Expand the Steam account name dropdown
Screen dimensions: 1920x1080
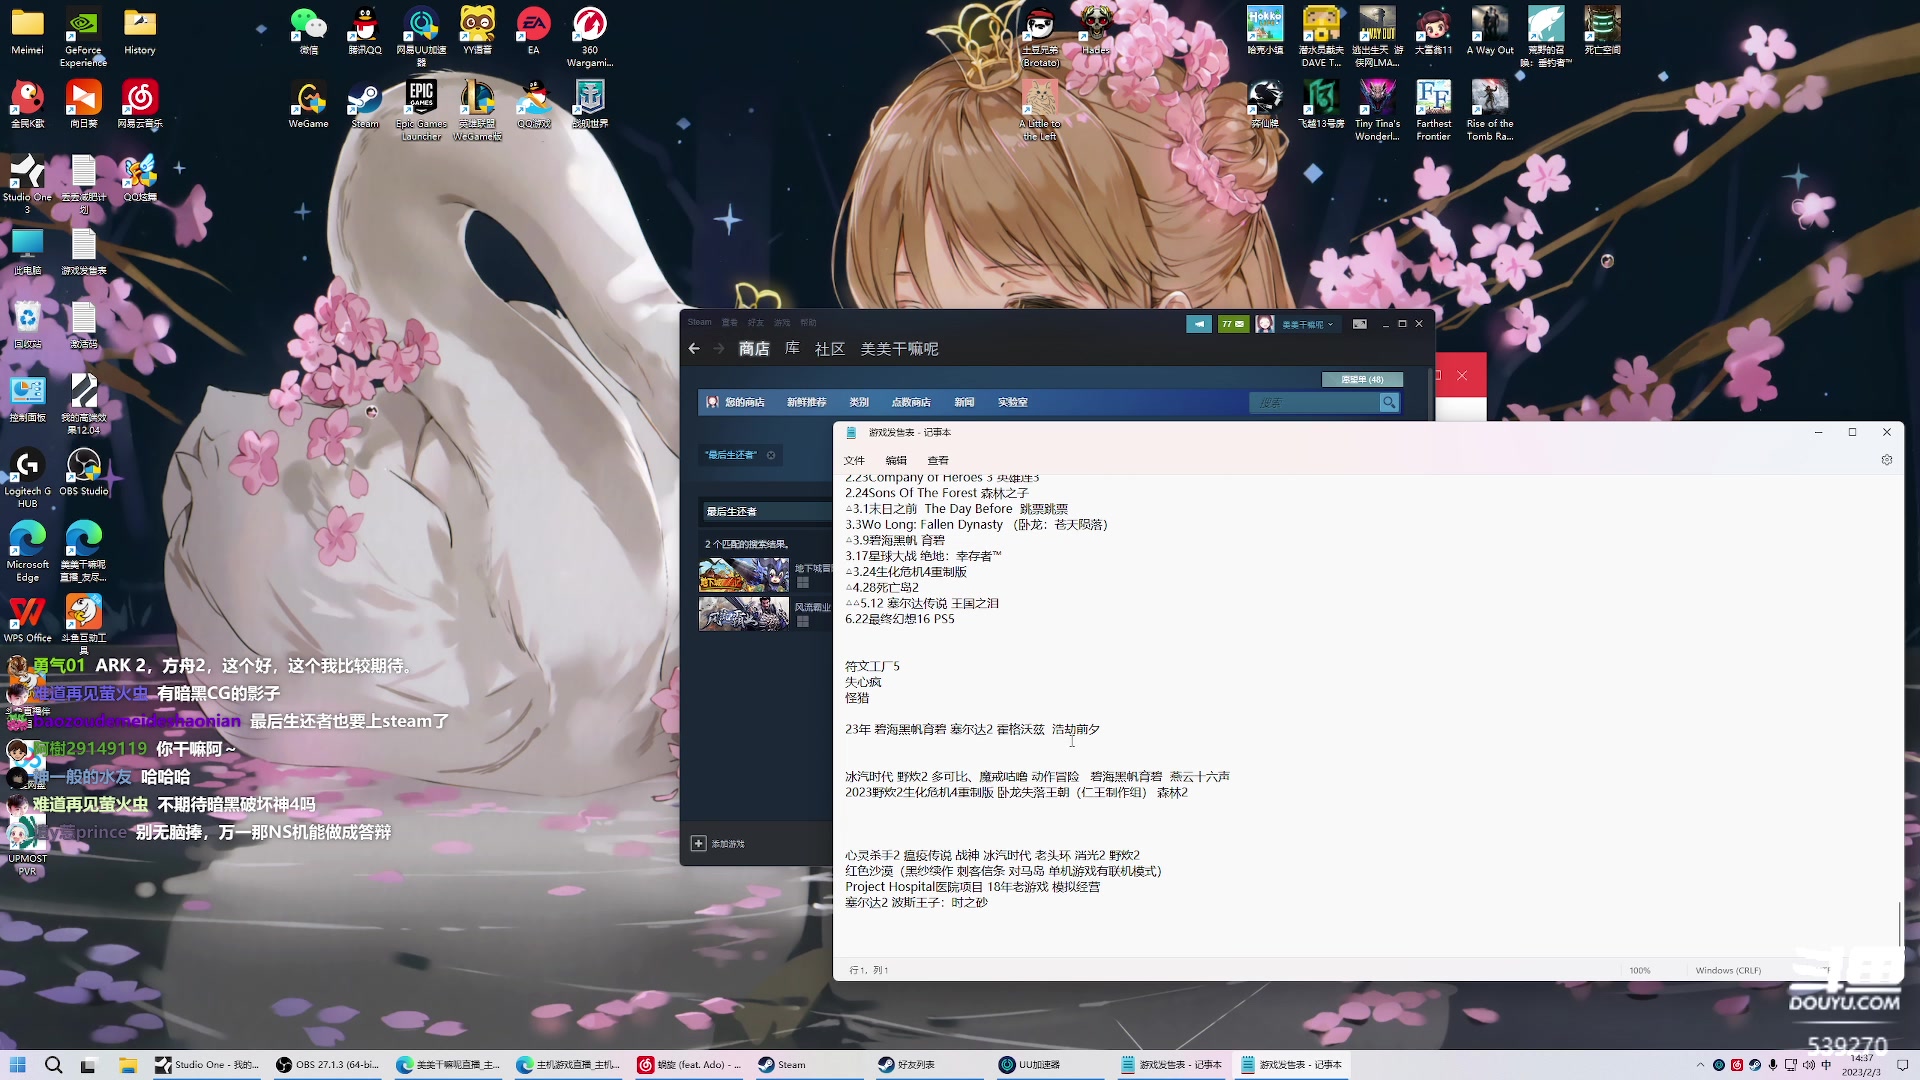click(1308, 324)
